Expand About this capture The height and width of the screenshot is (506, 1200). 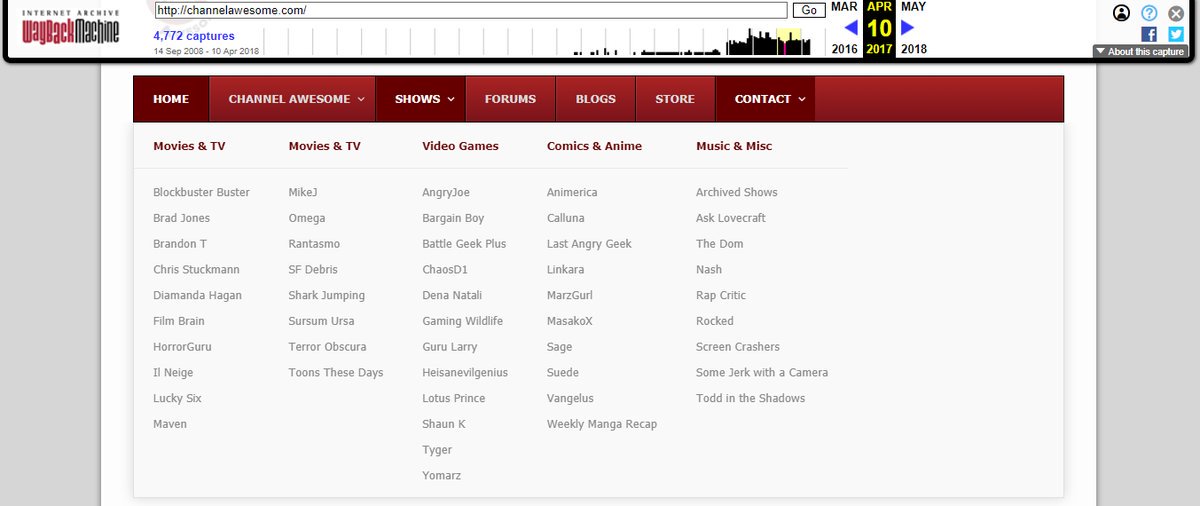click(1139, 51)
